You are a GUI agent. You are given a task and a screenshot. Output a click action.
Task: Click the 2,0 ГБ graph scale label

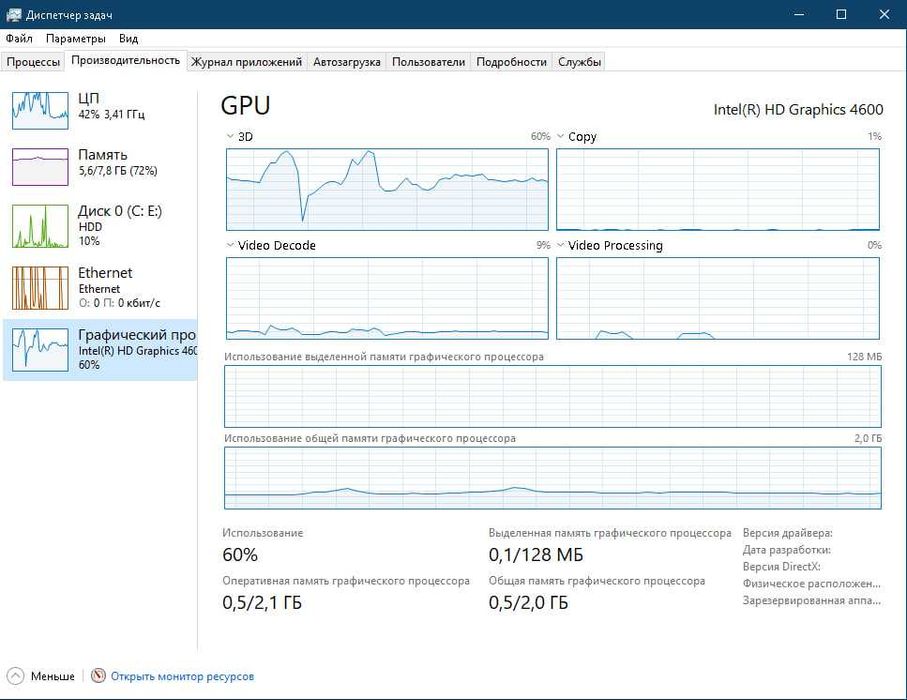(868, 439)
